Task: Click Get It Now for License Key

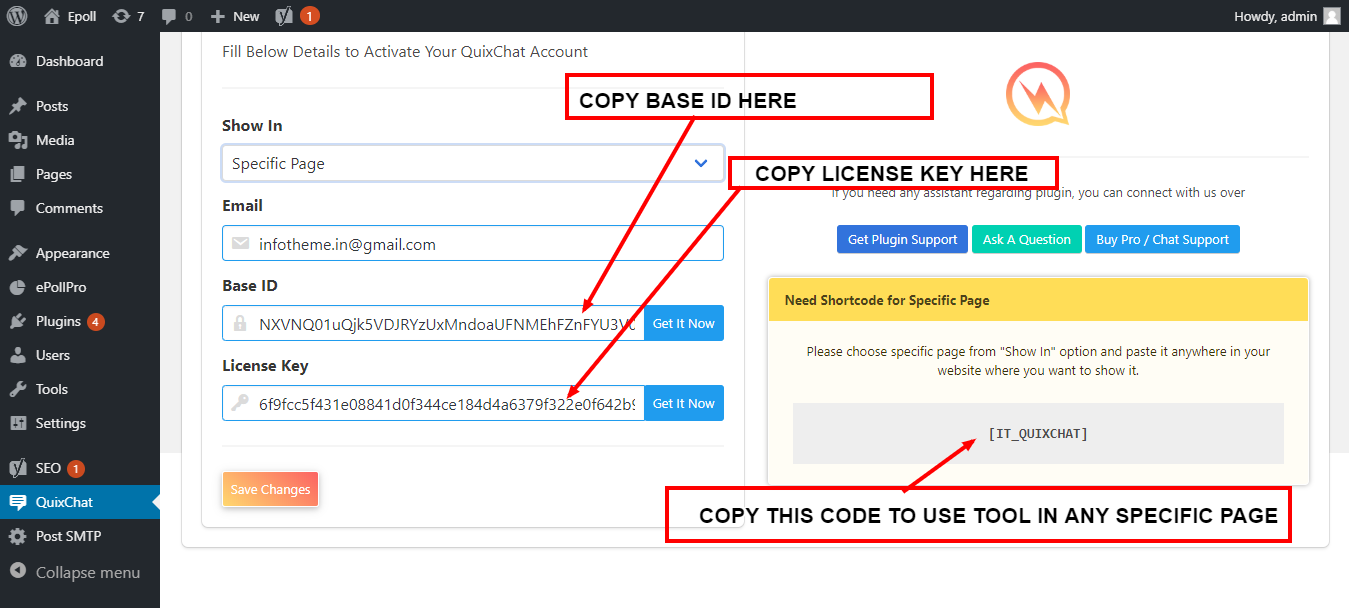Action: point(684,403)
